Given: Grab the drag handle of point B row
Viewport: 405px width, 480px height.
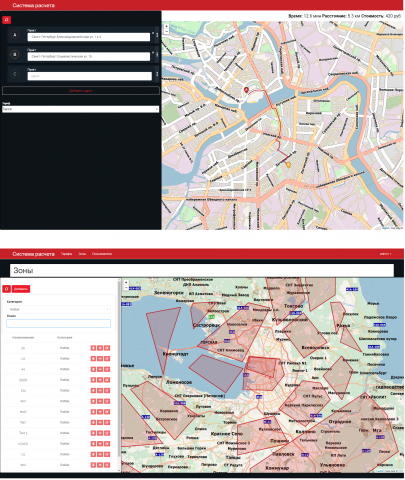Looking at the screenshot, I should click(157, 54).
